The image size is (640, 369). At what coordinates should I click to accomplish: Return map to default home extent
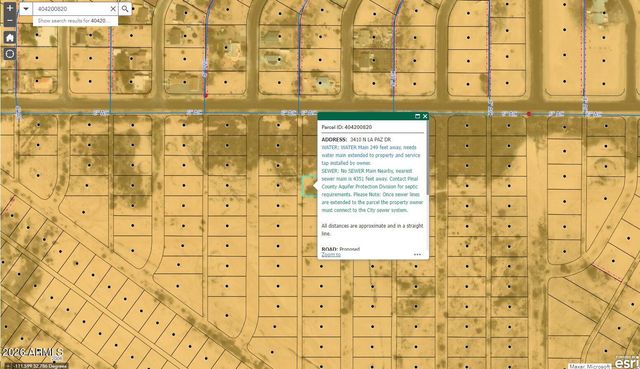coord(10,38)
